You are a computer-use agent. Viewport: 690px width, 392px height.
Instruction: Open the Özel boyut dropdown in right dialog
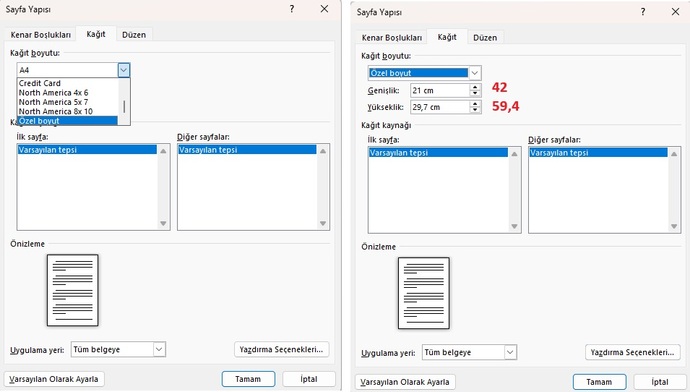click(x=475, y=73)
